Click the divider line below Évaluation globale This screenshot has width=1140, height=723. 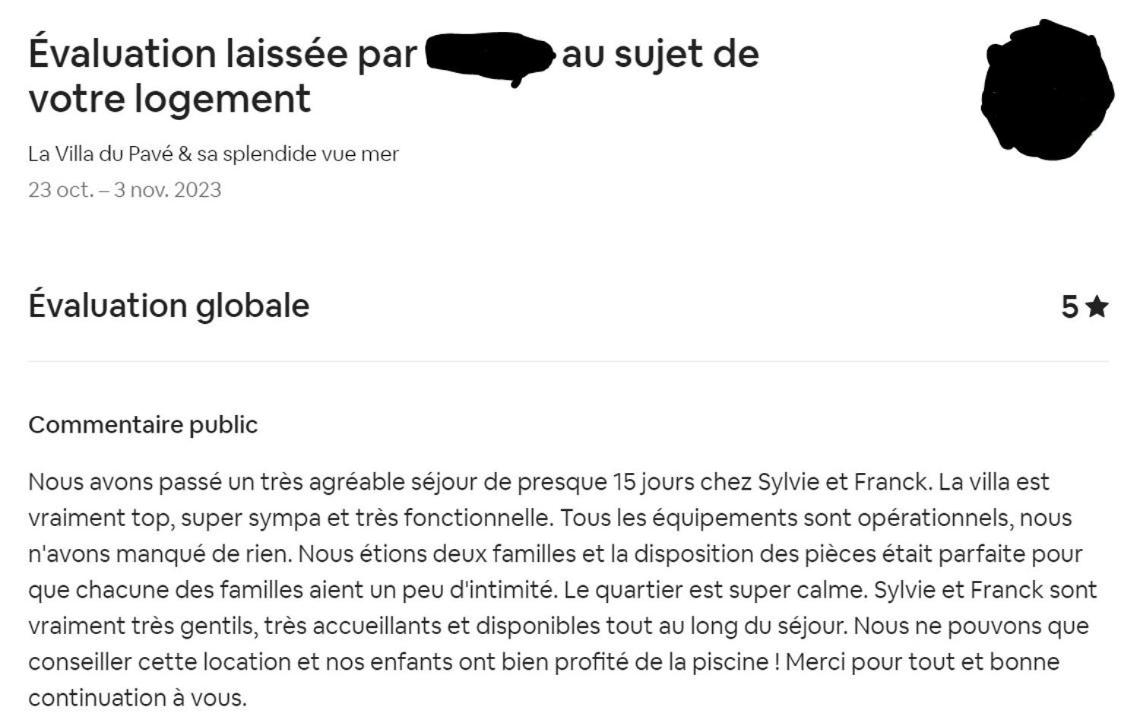(569, 361)
